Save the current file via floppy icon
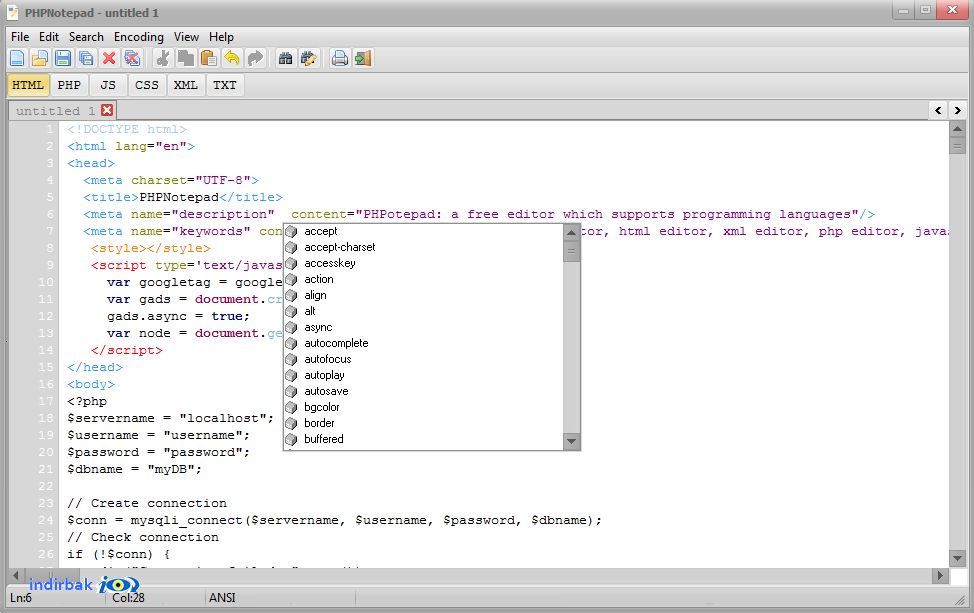 tap(63, 58)
